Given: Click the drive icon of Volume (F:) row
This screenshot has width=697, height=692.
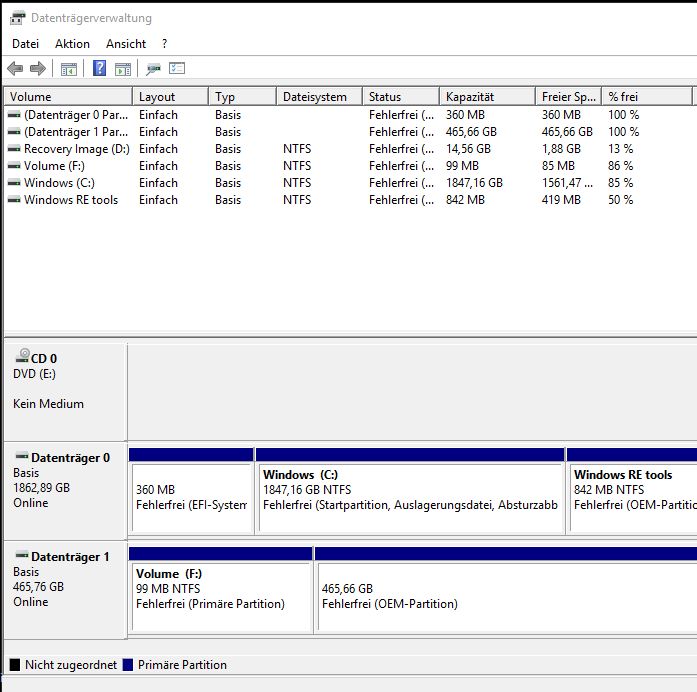Looking at the screenshot, I should tap(14, 166).
